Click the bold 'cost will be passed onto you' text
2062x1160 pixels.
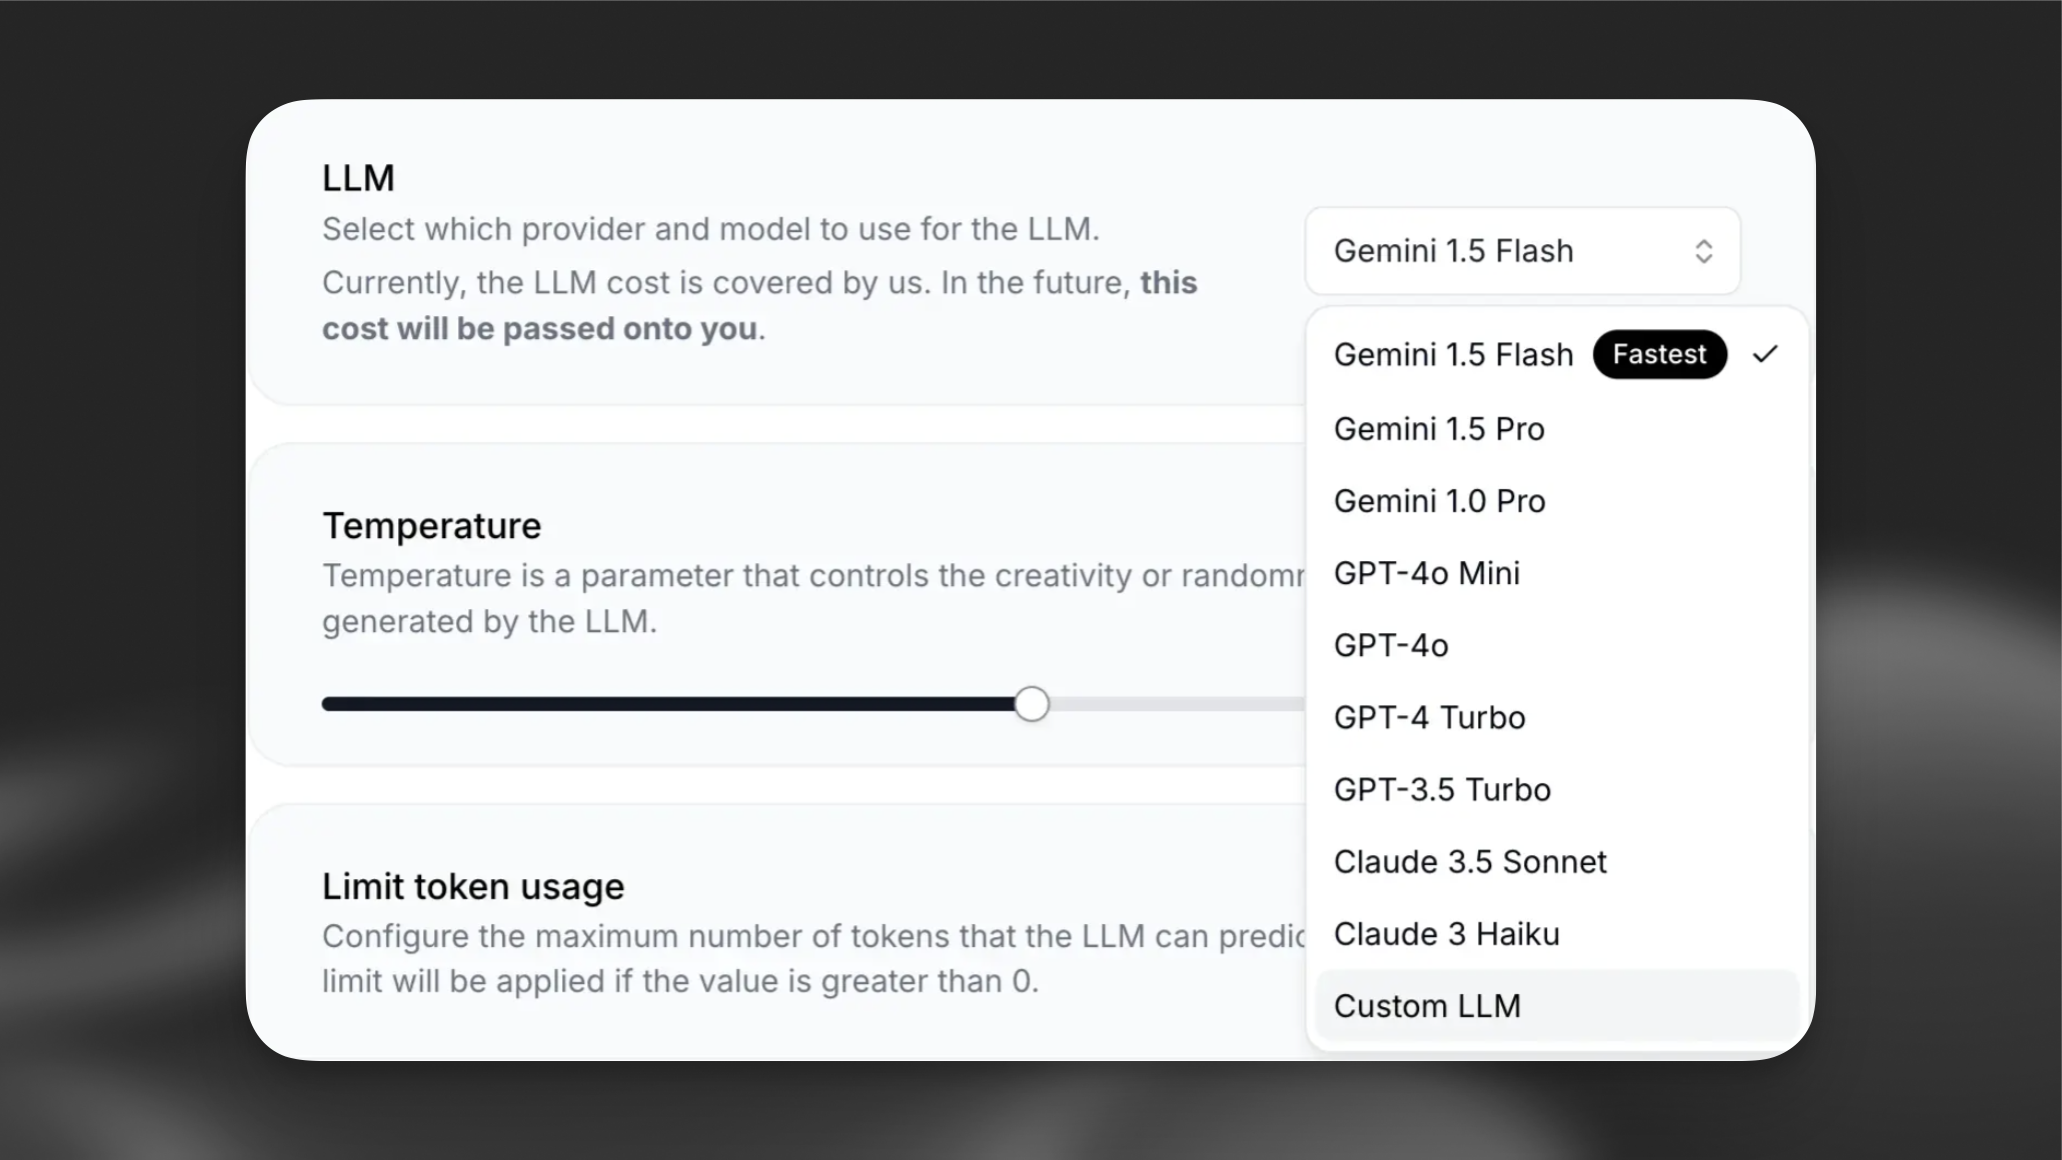point(540,328)
